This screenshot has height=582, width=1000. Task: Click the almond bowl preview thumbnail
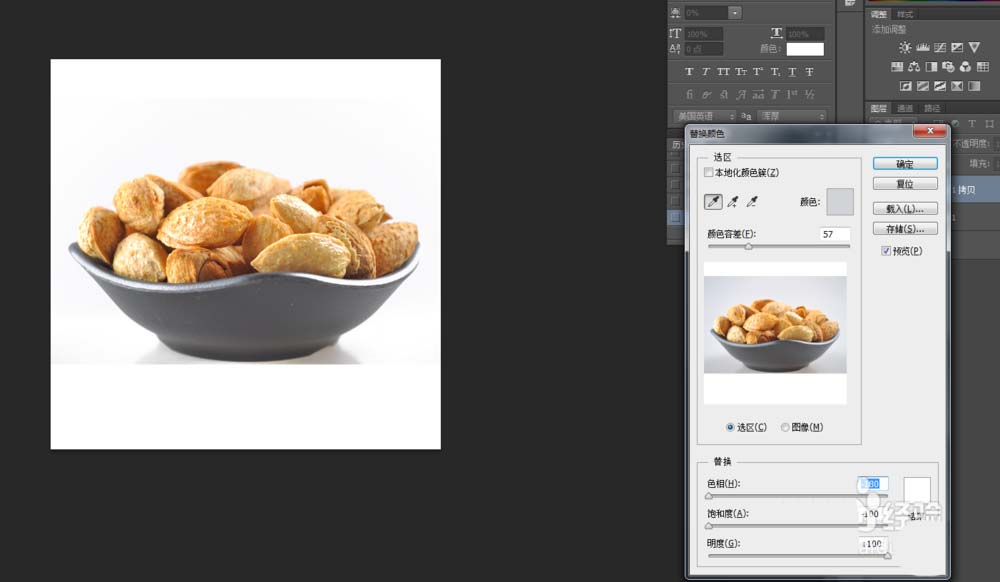tap(775, 330)
